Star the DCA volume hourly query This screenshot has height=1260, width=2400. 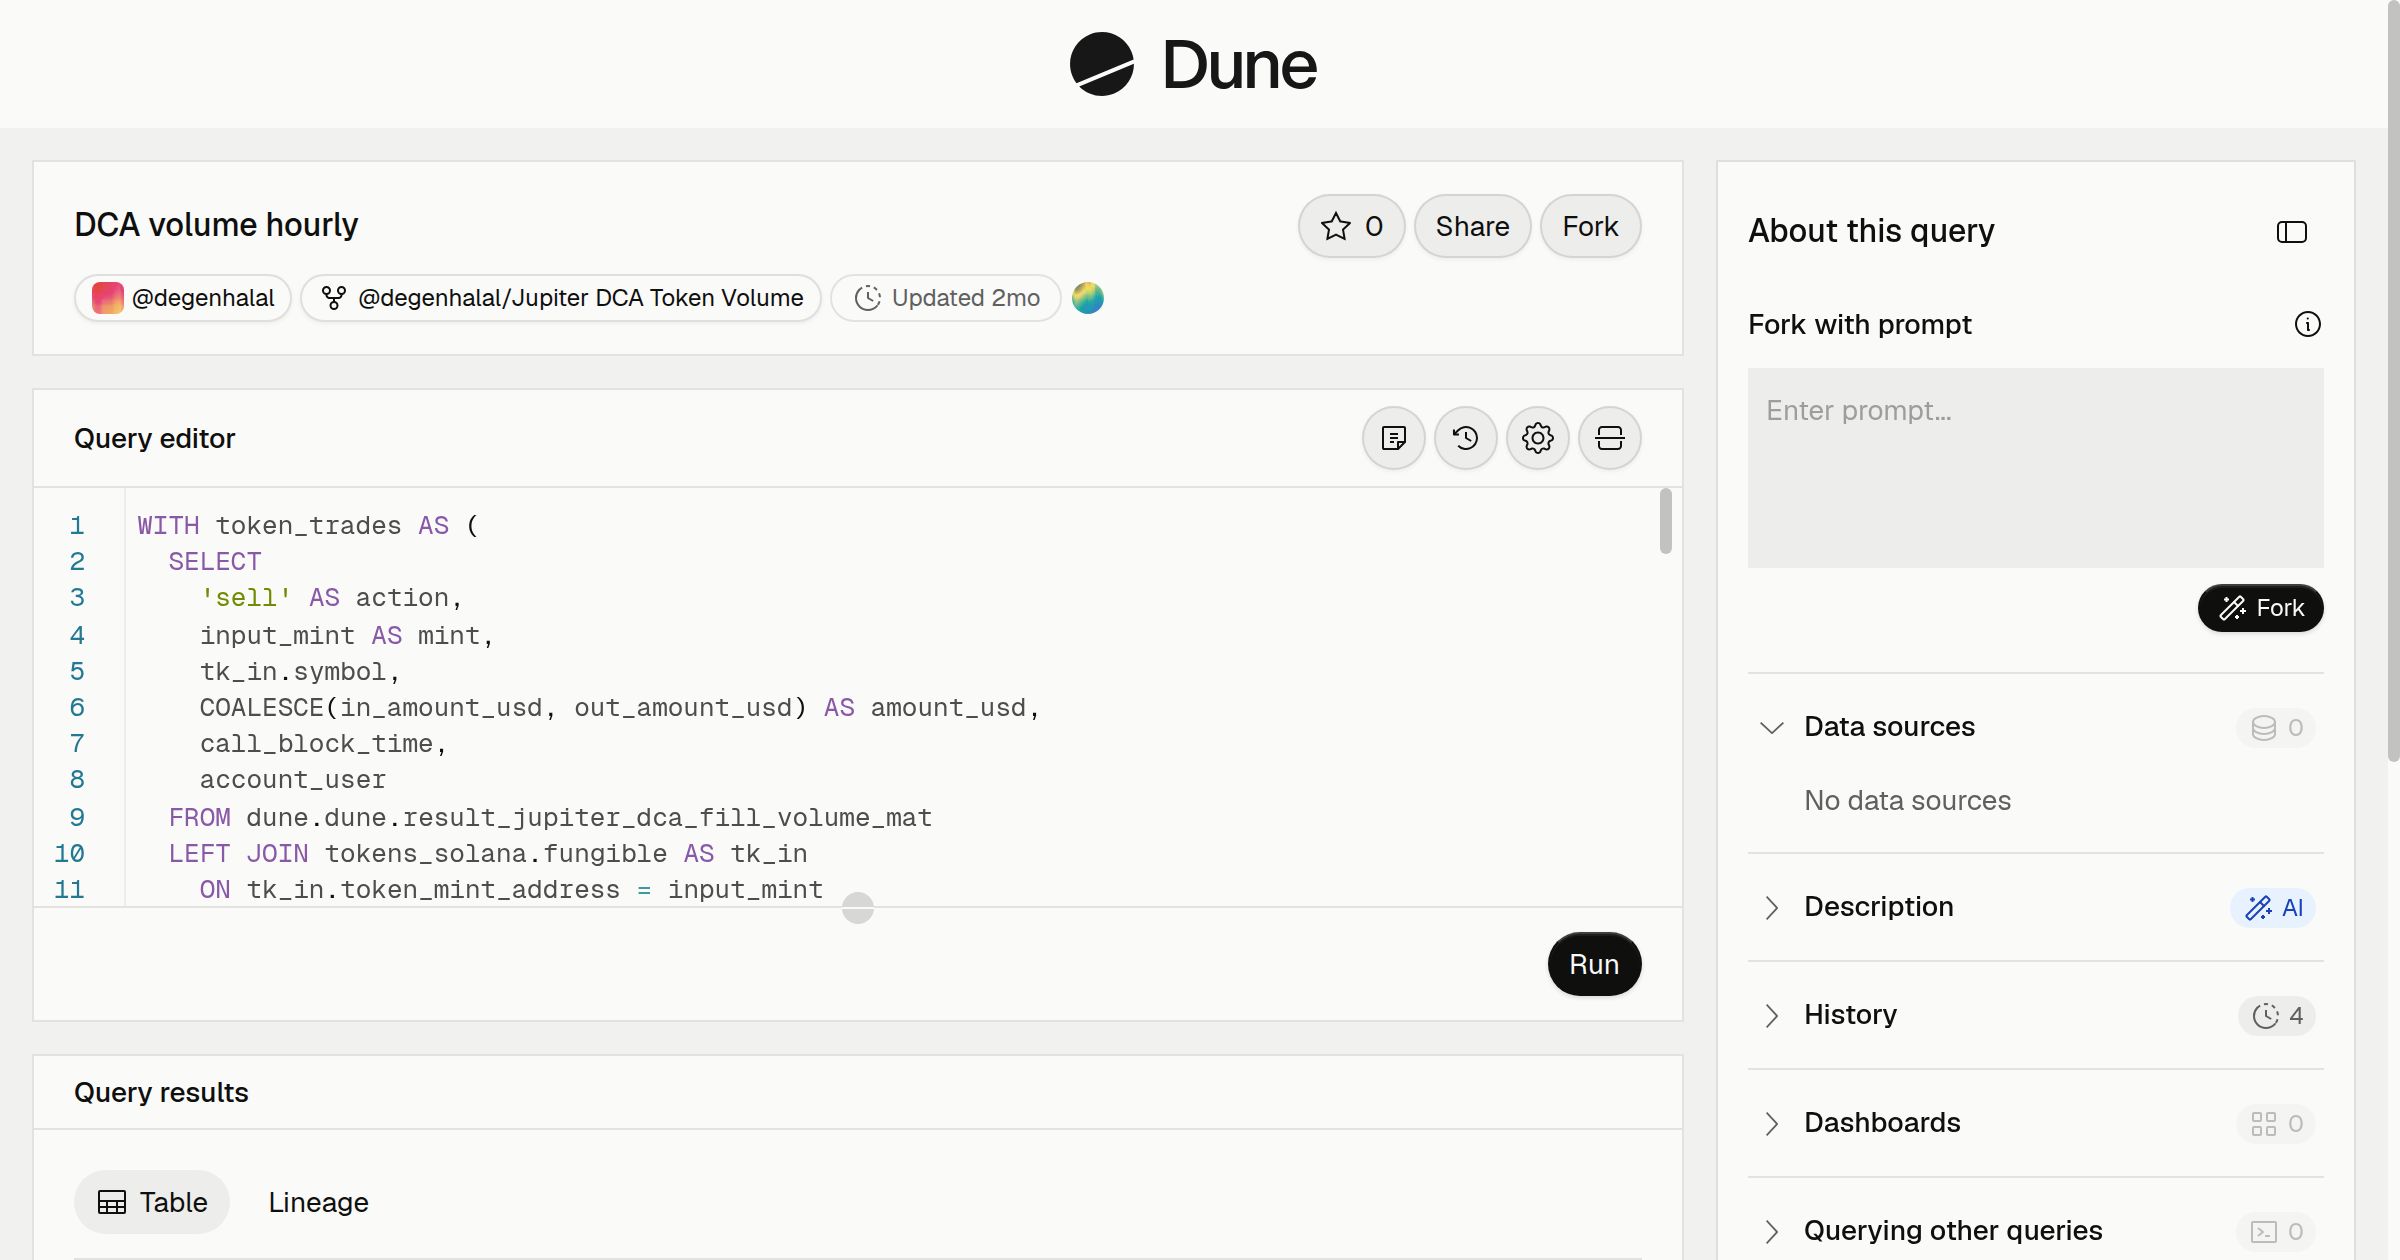tap(1351, 226)
